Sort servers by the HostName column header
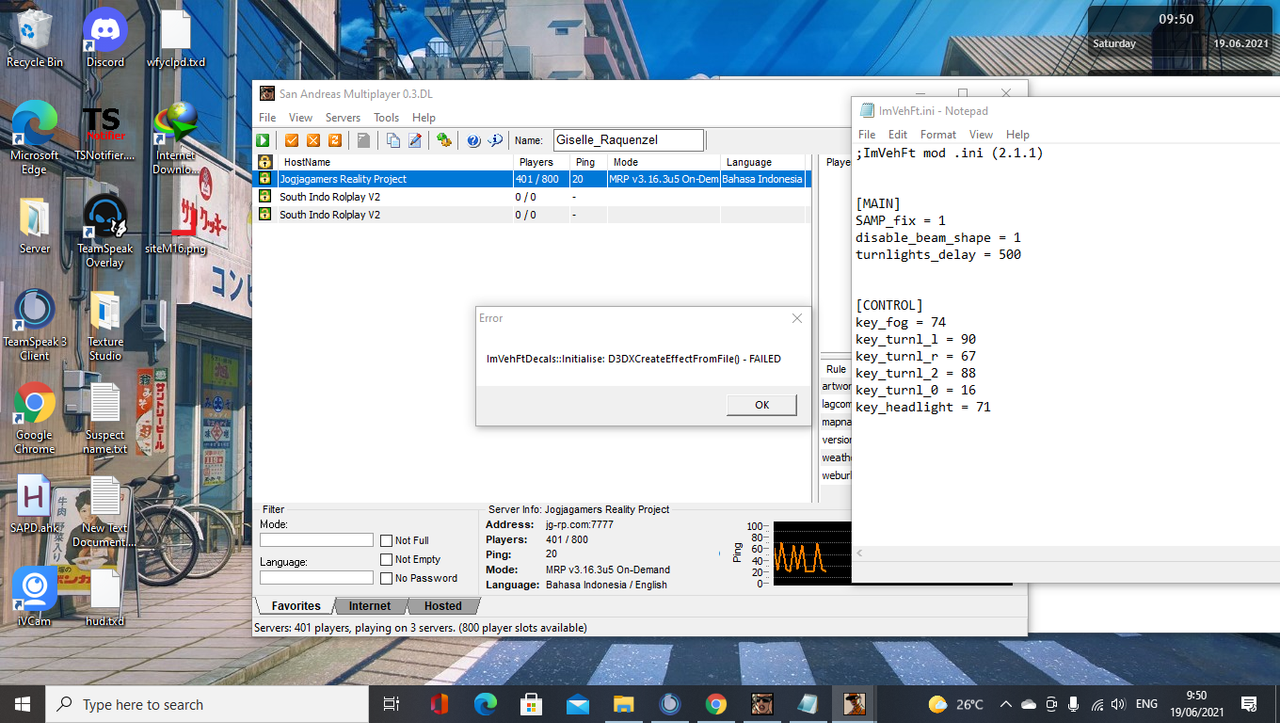The width and height of the screenshot is (1280, 723). pos(394,162)
